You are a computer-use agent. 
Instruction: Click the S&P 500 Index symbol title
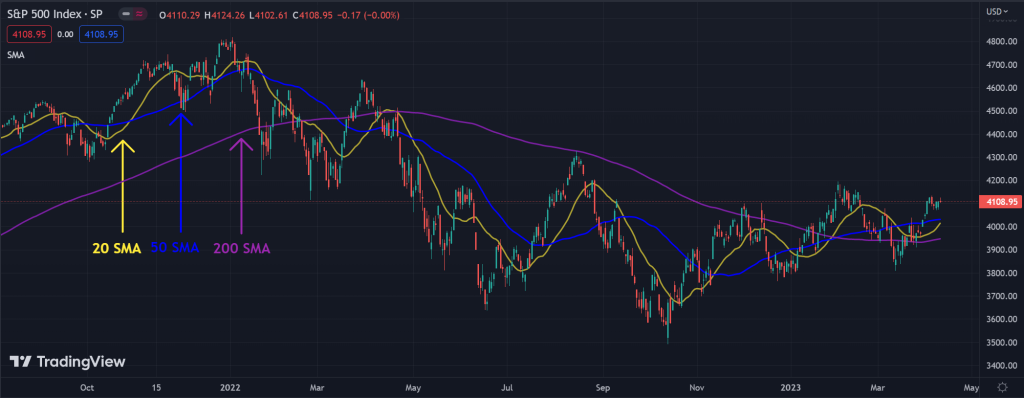(x=54, y=13)
